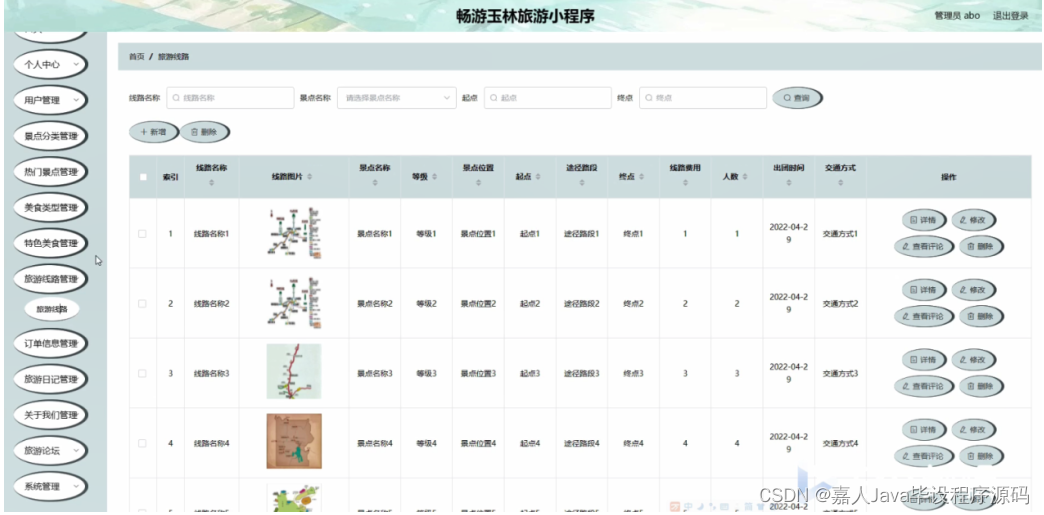Image resolution: width=1044 pixels, height=515 pixels.
Task: Open 详情 for row 线路名称3
Action: [923, 360]
